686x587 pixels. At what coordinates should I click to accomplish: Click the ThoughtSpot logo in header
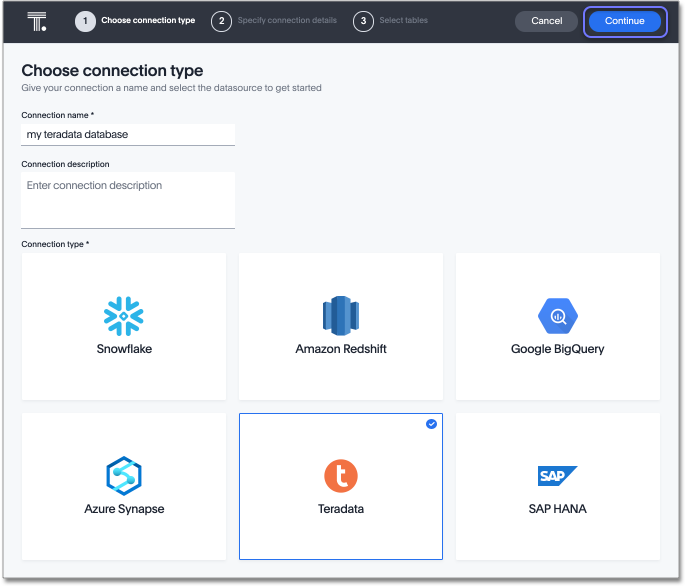click(38, 21)
